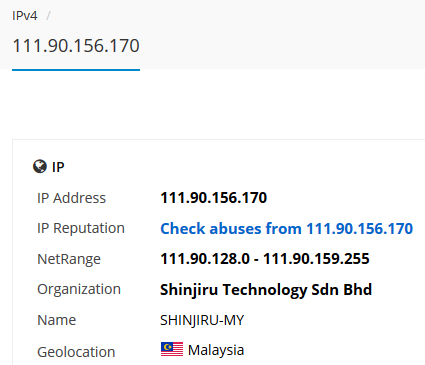Viewport: 425px width, 365px height.
Task: Click the bold IP Address value 111.90.156.170
Action: point(214,198)
